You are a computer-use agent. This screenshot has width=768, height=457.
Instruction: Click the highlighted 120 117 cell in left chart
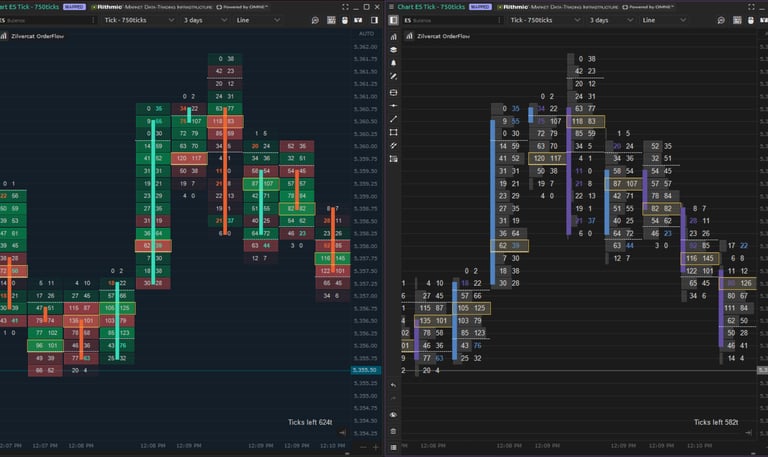(189, 158)
